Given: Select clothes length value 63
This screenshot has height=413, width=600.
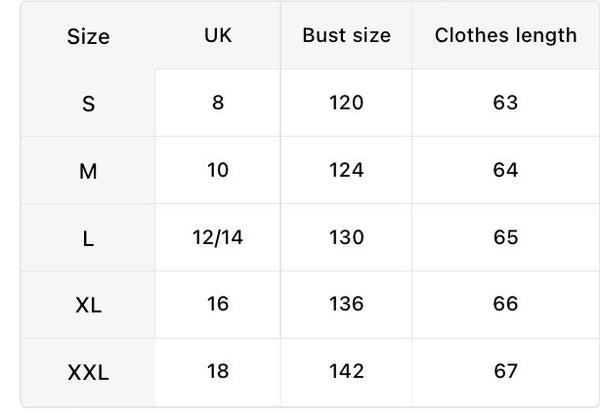Looking at the screenshot, I should point(505,102).
